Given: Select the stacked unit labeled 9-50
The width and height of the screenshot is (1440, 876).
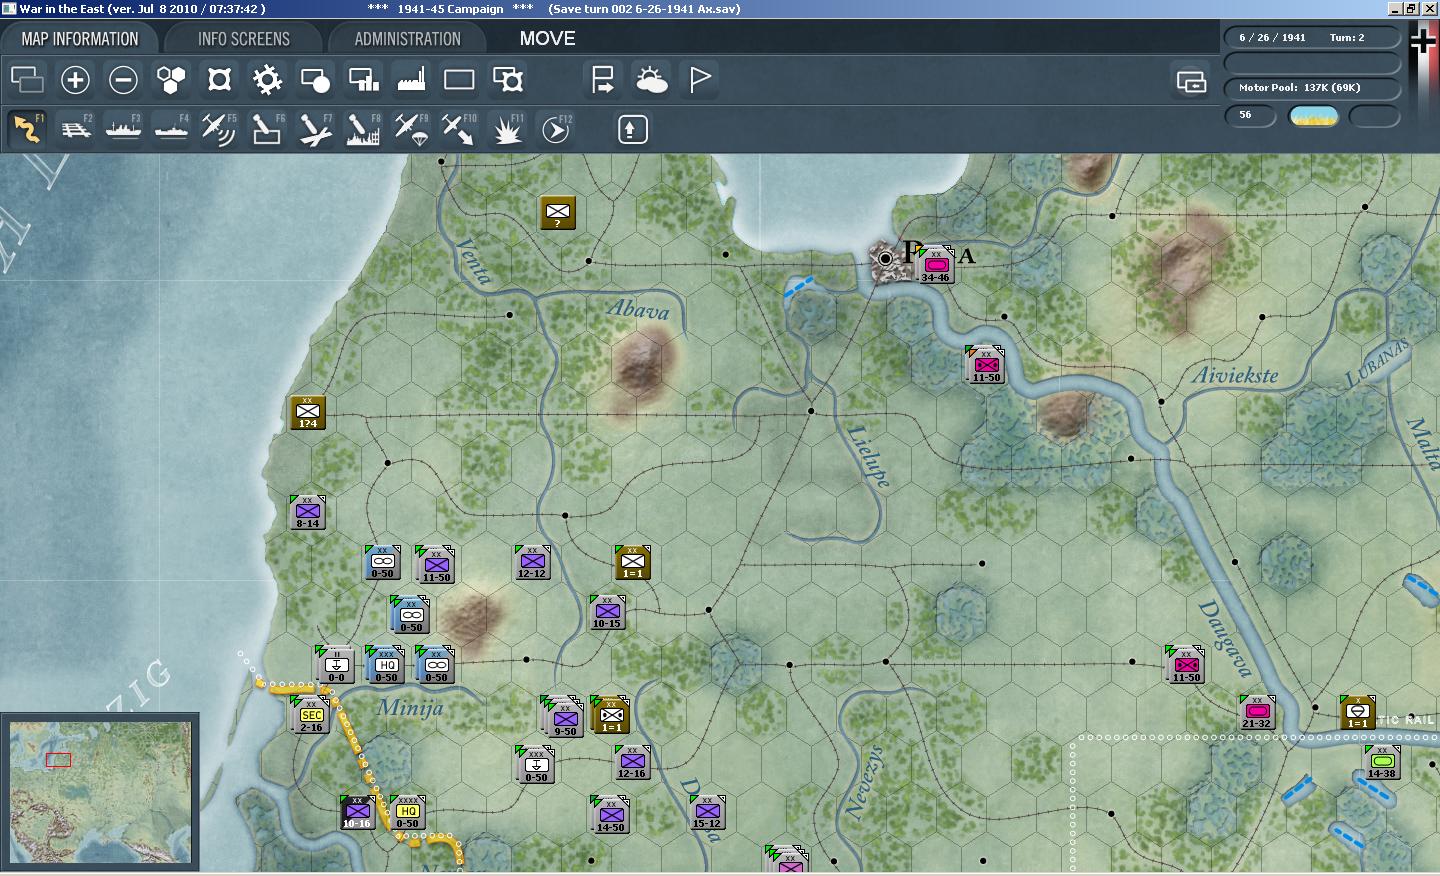Looking at the screenshot, I should pos(565,719).
